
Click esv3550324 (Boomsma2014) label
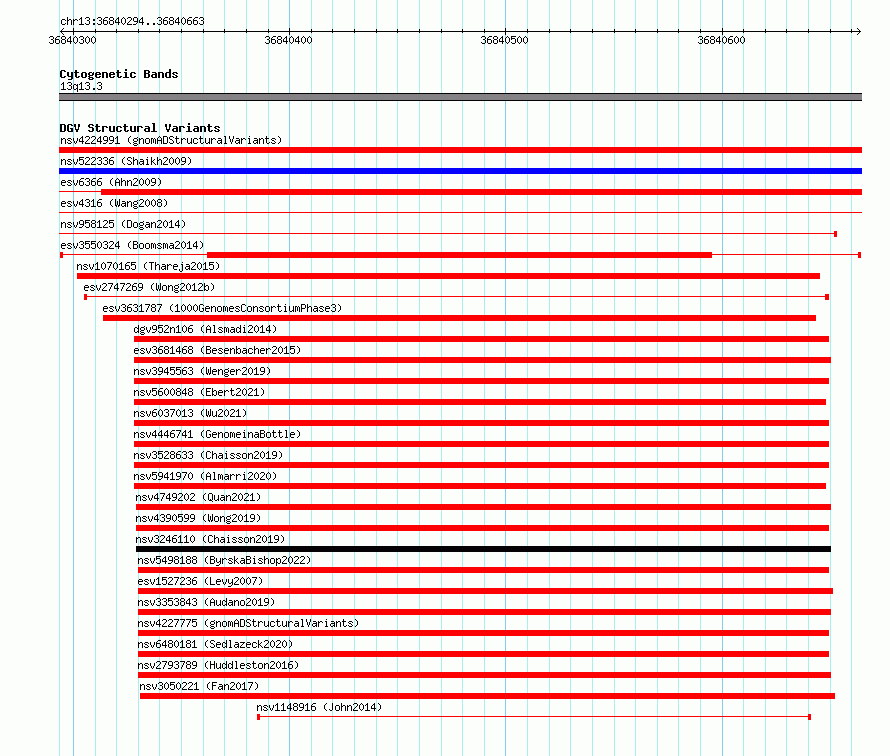coord(132,245)
